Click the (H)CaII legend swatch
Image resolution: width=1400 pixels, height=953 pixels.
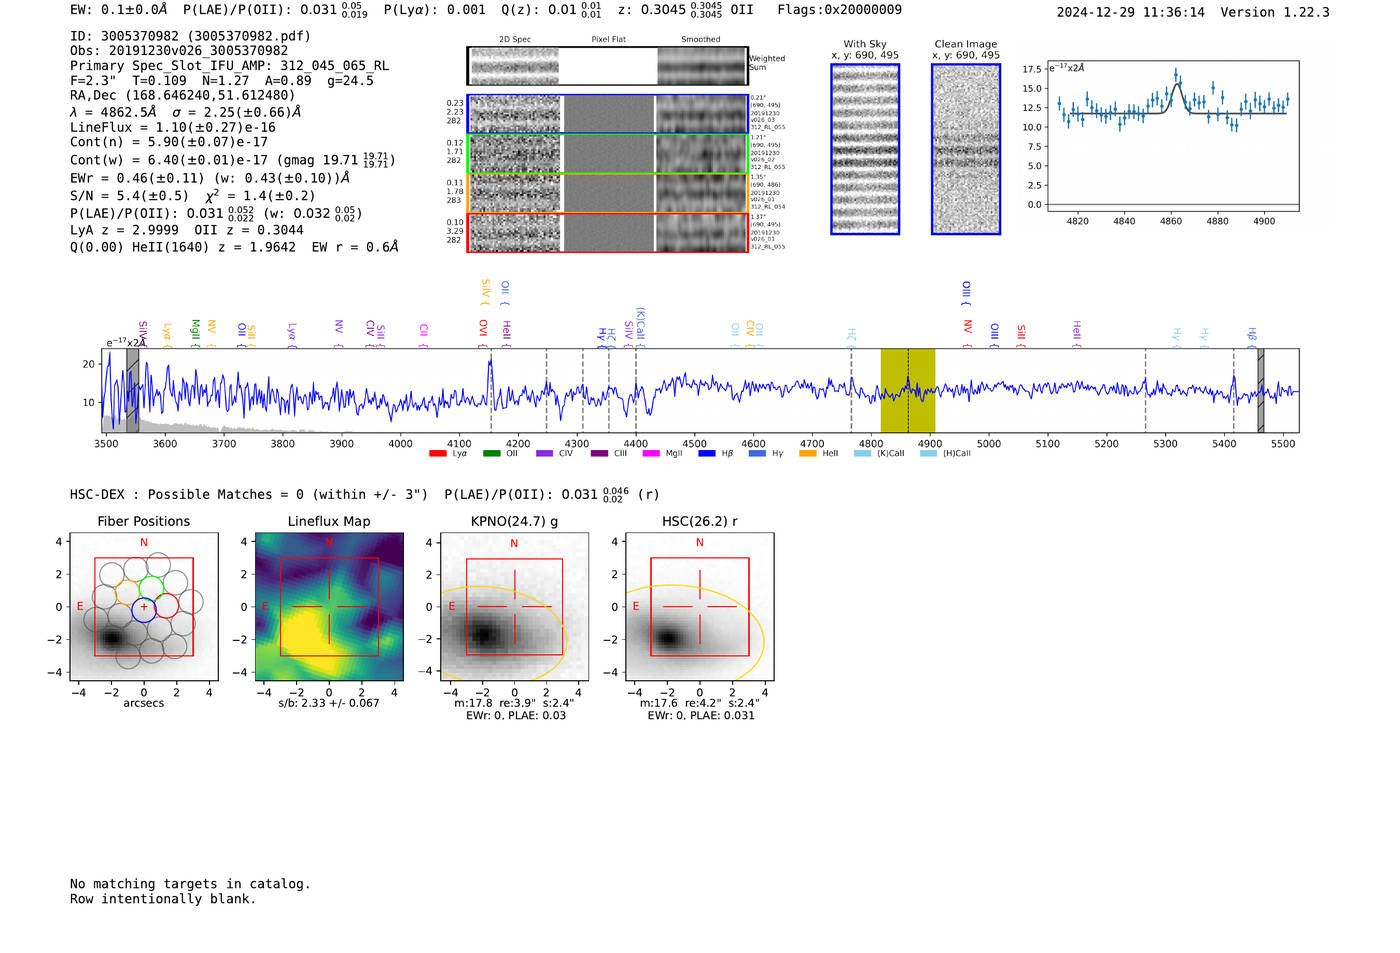click(928, 454)
